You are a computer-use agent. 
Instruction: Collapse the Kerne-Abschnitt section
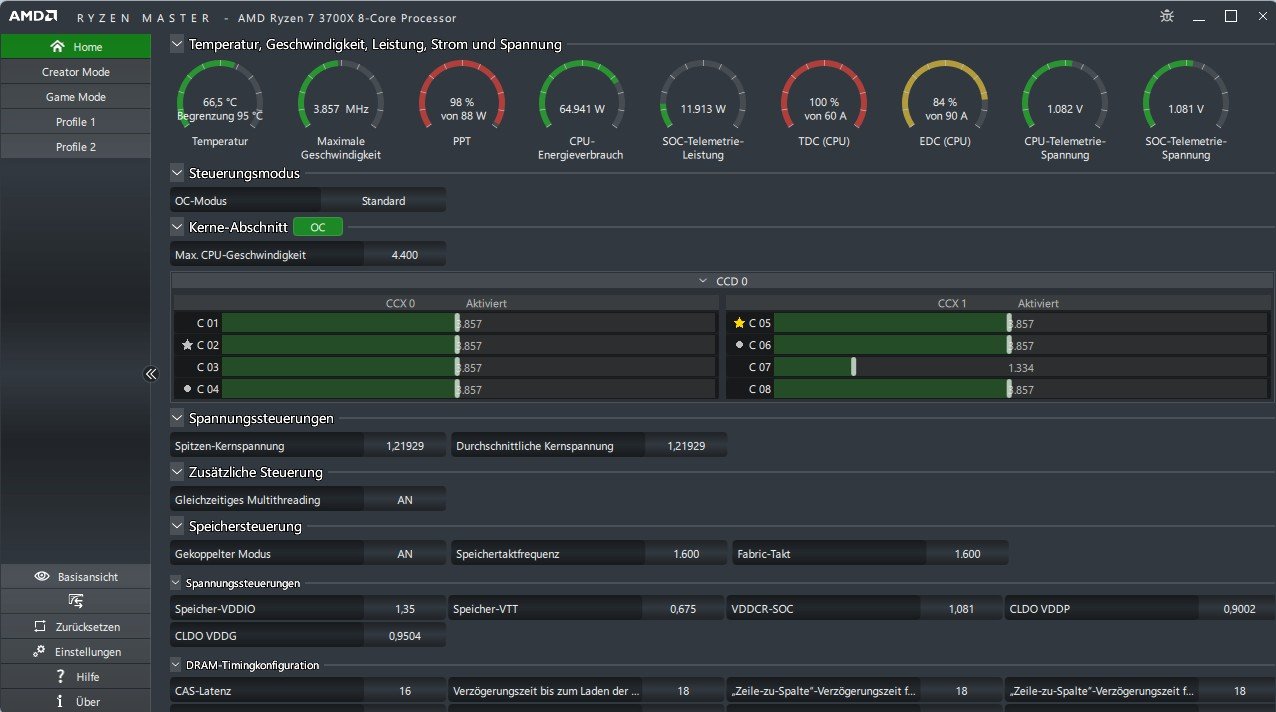(177, 227)
